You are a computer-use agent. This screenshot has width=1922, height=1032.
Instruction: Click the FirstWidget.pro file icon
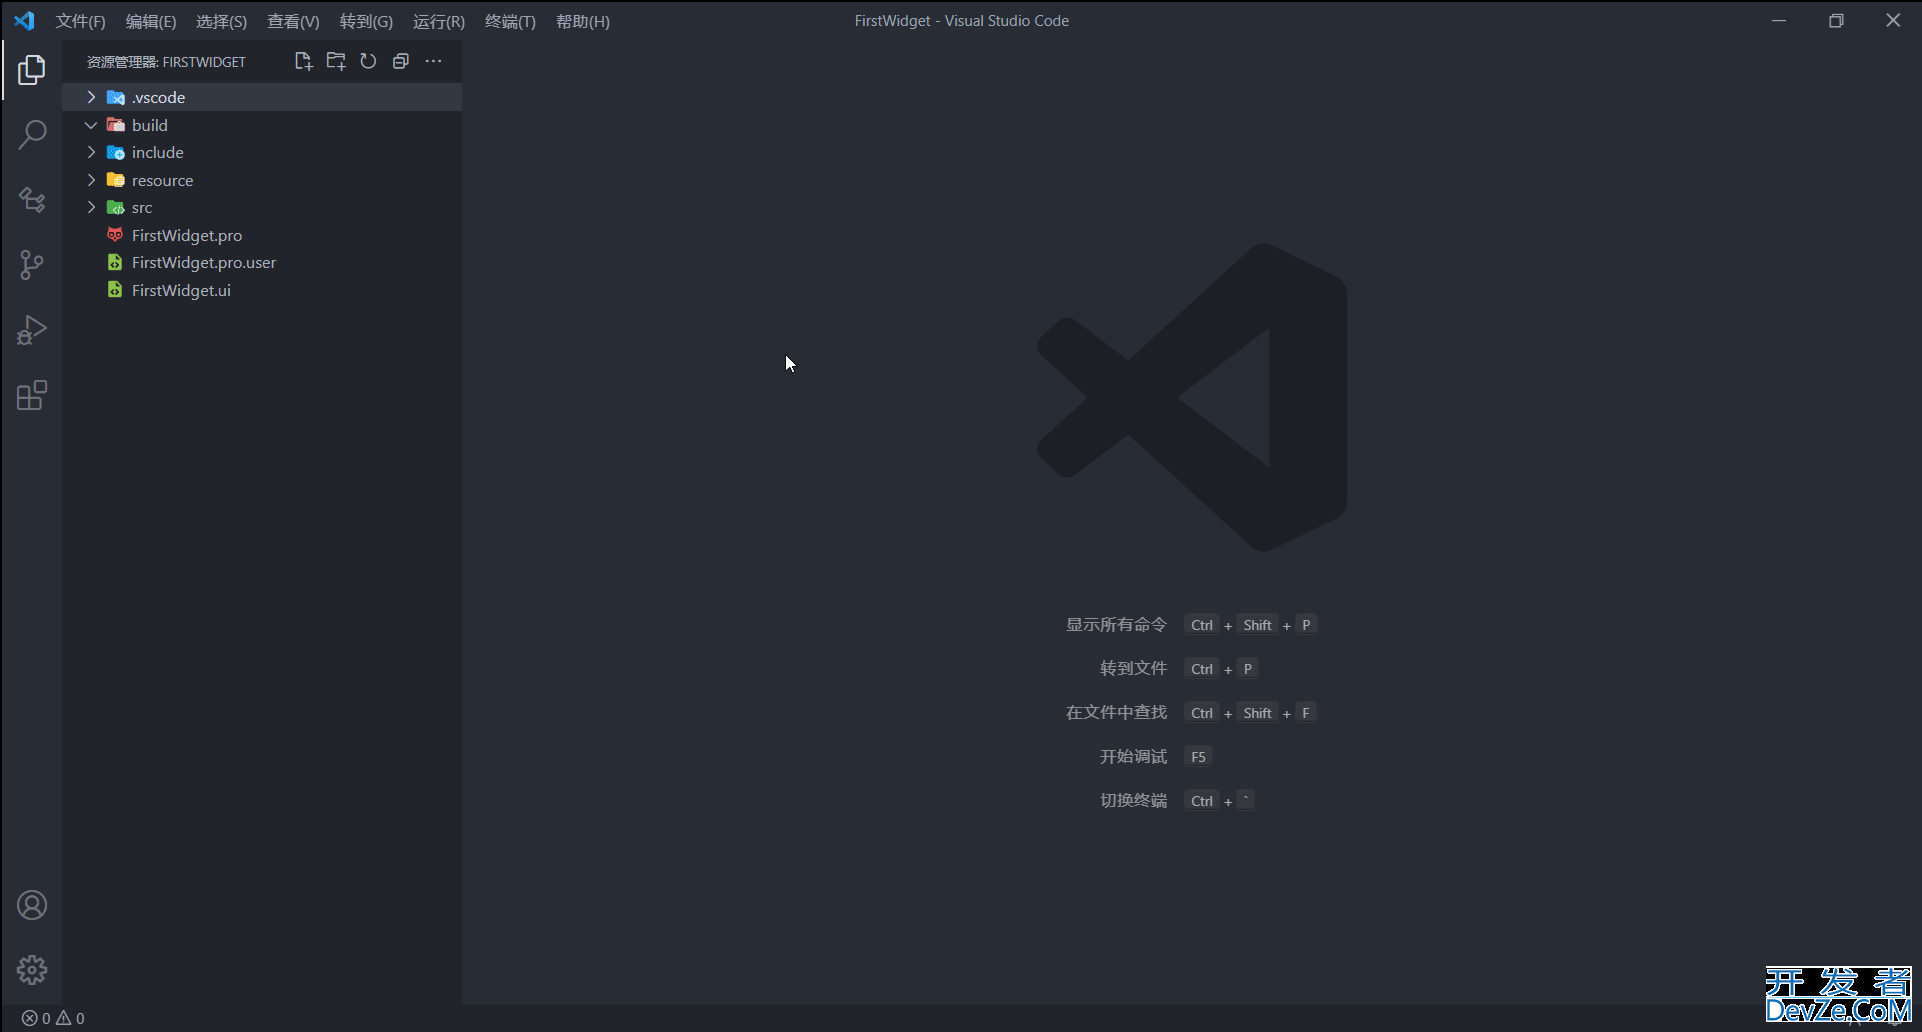coord(115,235)
